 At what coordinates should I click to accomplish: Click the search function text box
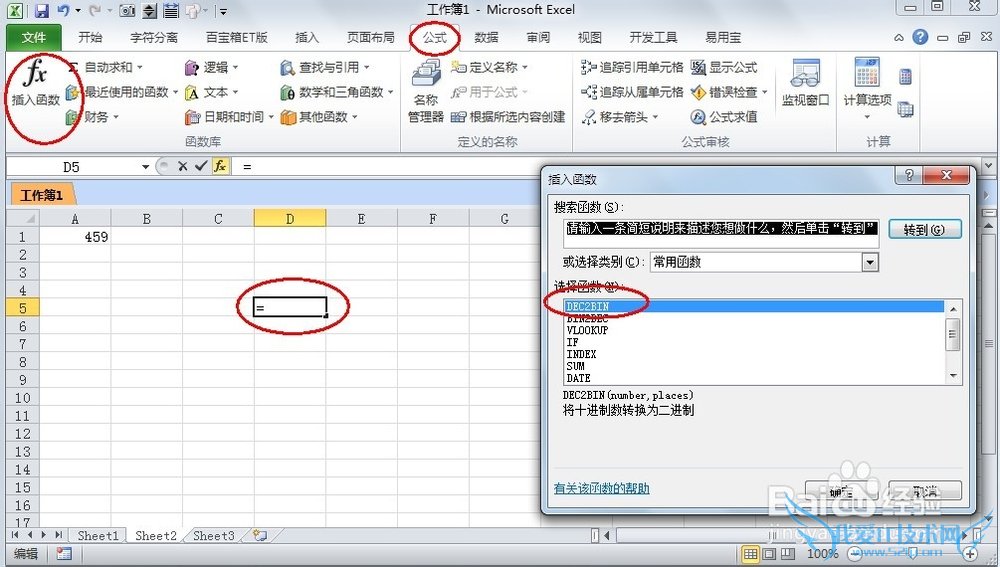[x=721, y=233]
